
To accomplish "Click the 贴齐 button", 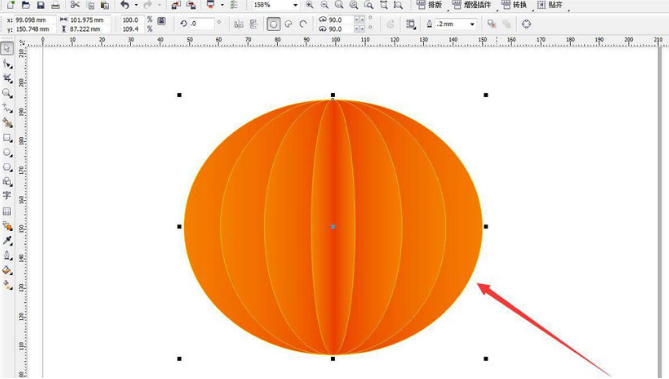I will (x=550, y=5).
